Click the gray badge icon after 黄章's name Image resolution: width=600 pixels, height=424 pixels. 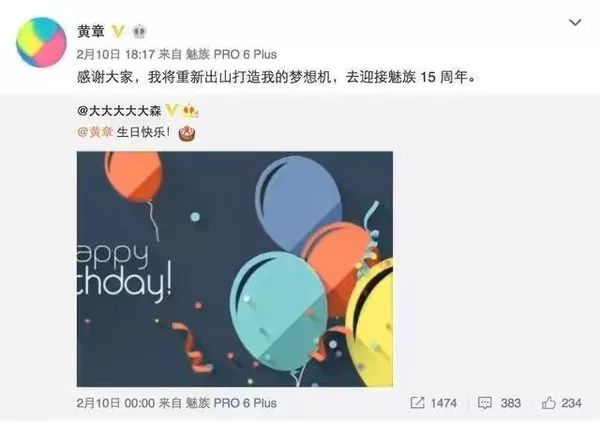(x=140, y=32)
